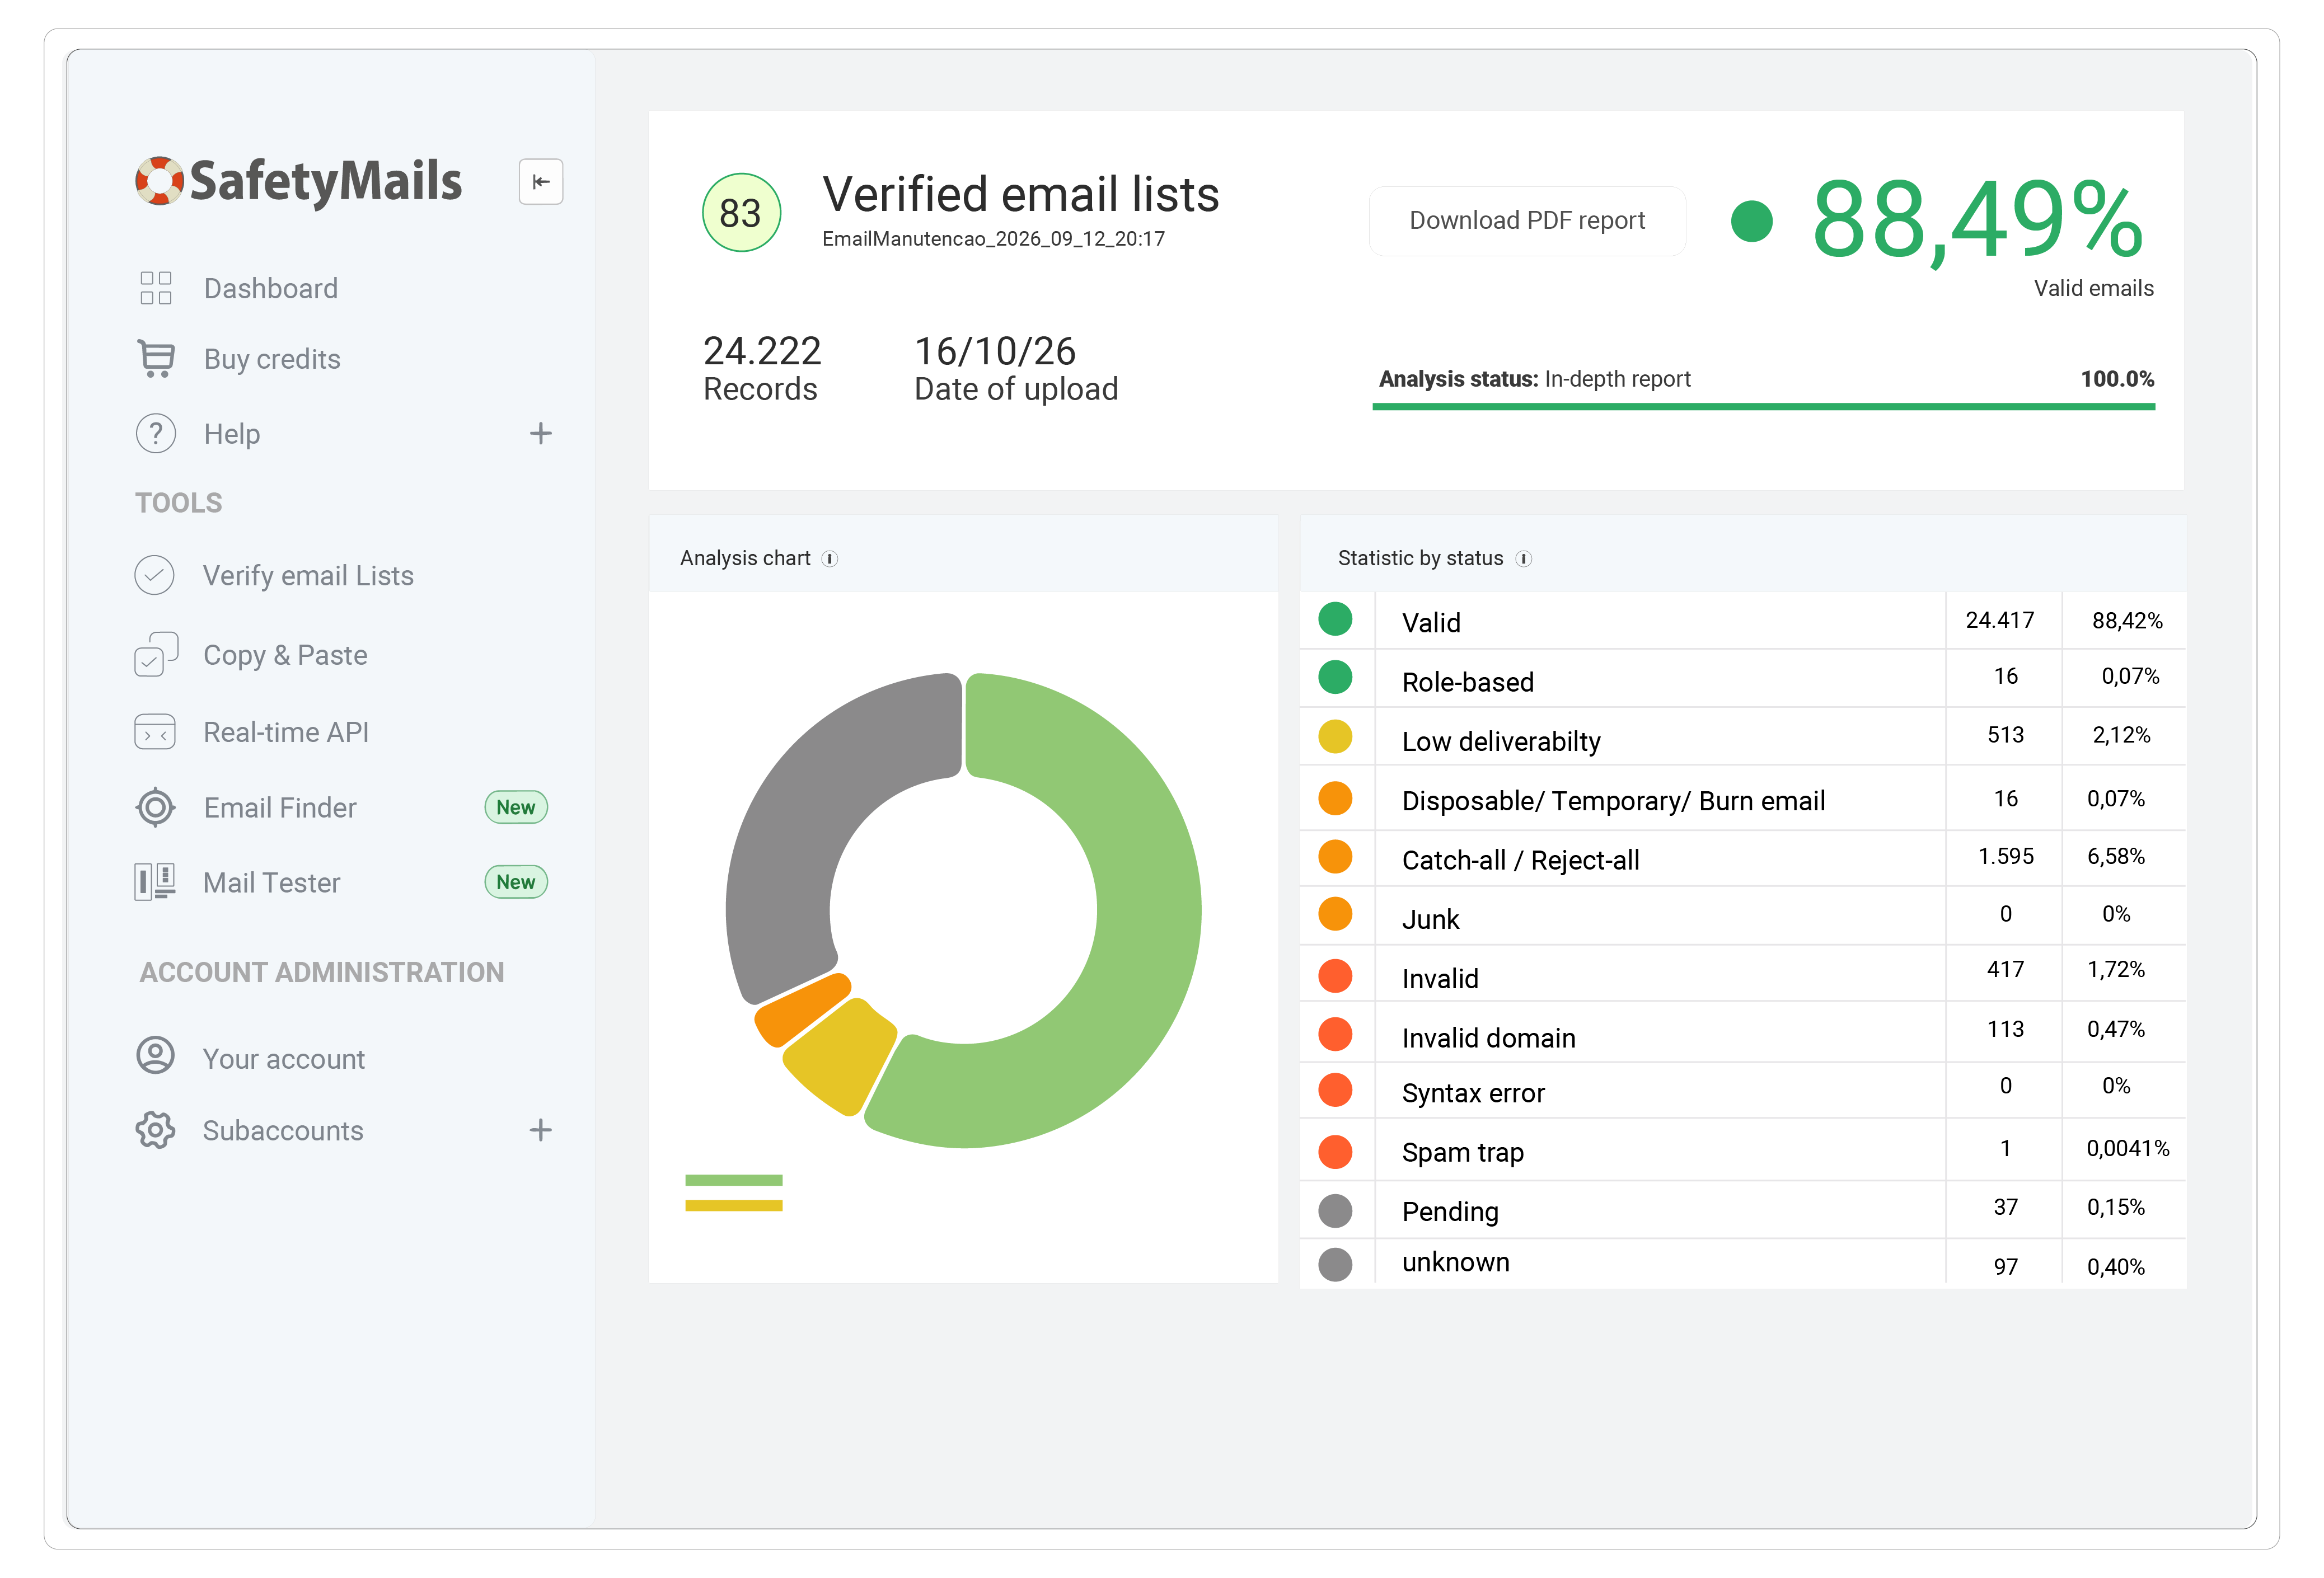Screen dimensions: 2324x1578
Task: Click the Email Finder target icon
Action: pyautogui.click(x=155, y=807)
